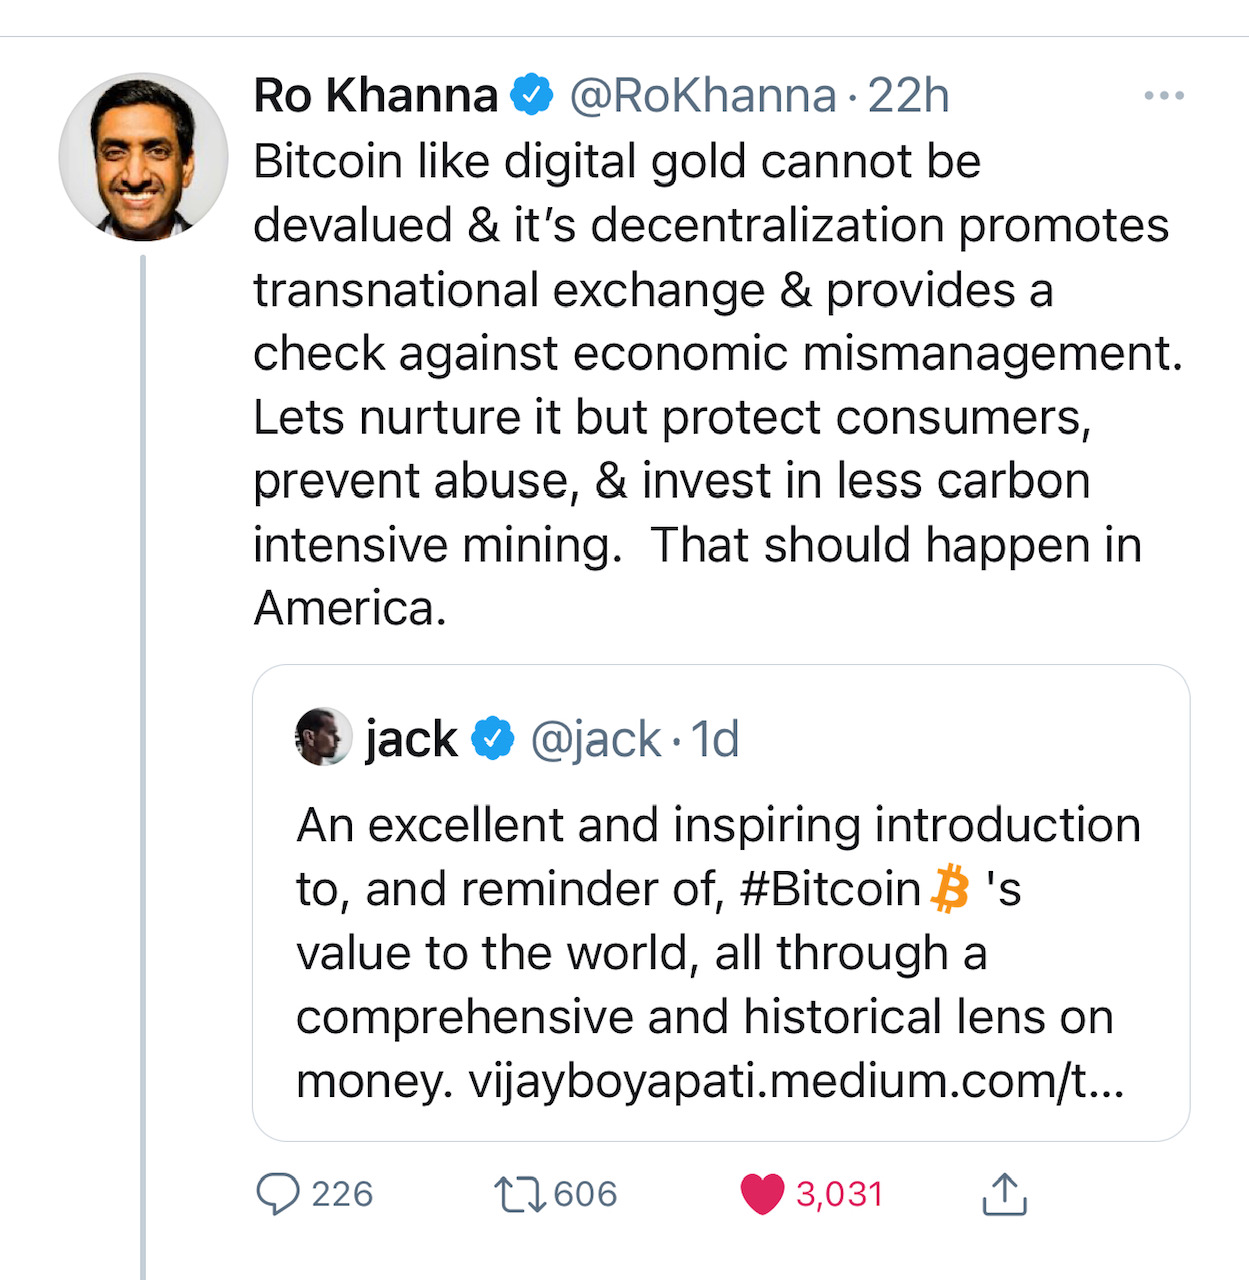This screenshot has height=1280, width=1249.
Task: Open Ro Khanna's profile photo
Action: (143, 157)
